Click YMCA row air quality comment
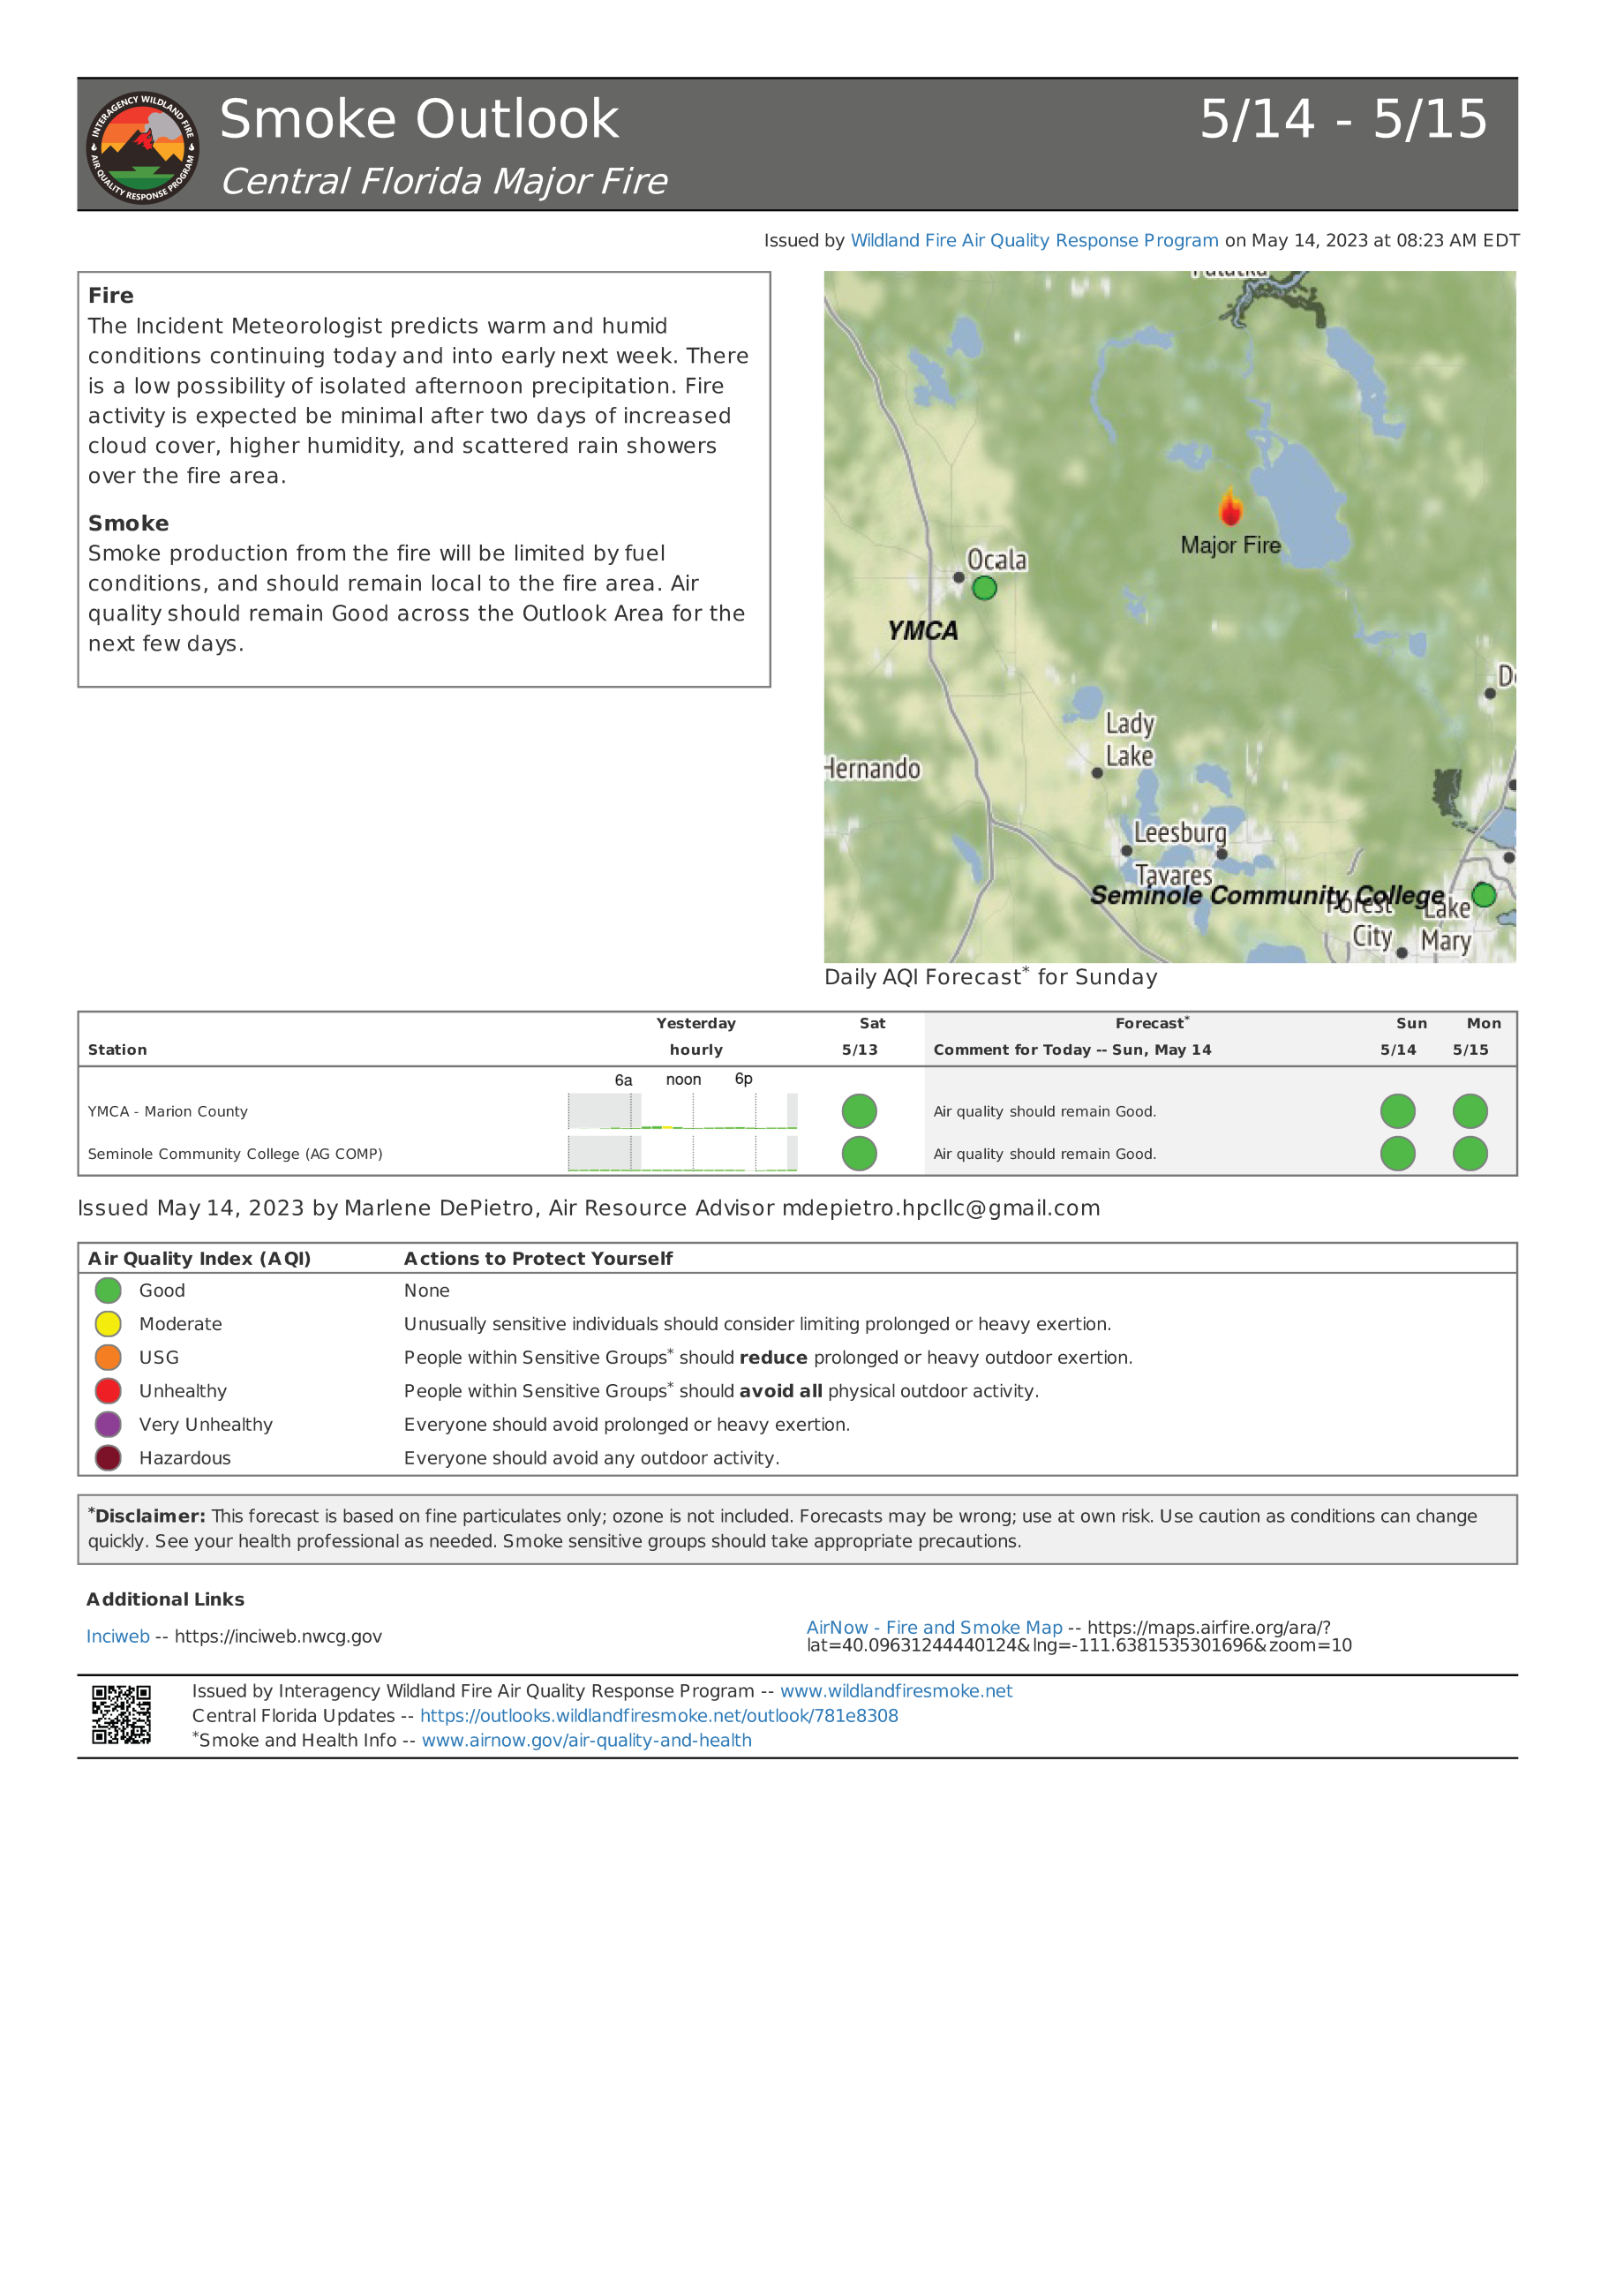This screenshot has height=2295, width=1624. tap(1044, 1111)
